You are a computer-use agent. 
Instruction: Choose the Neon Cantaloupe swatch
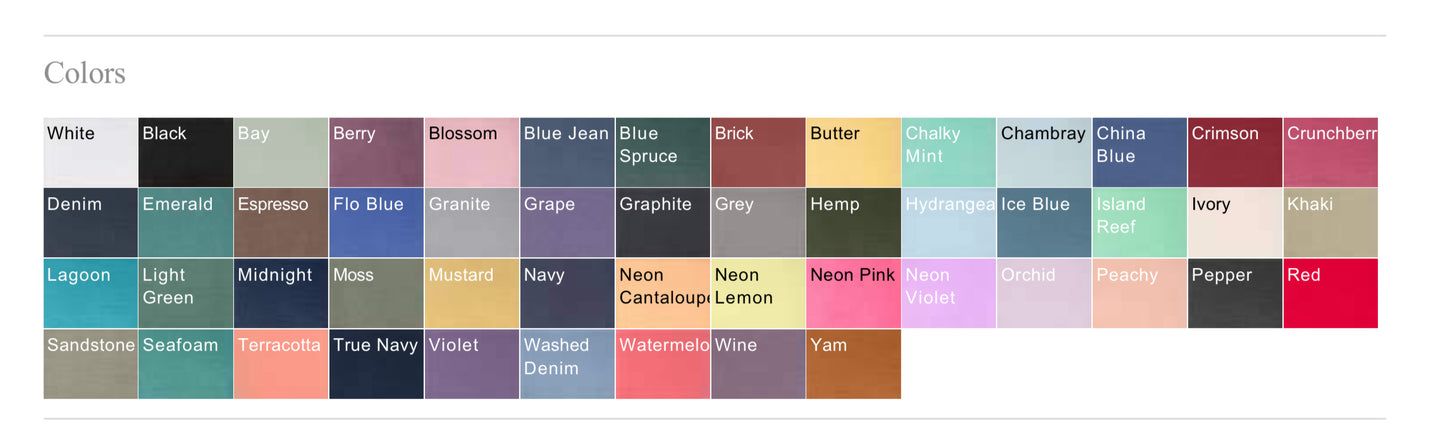point(662,293)
